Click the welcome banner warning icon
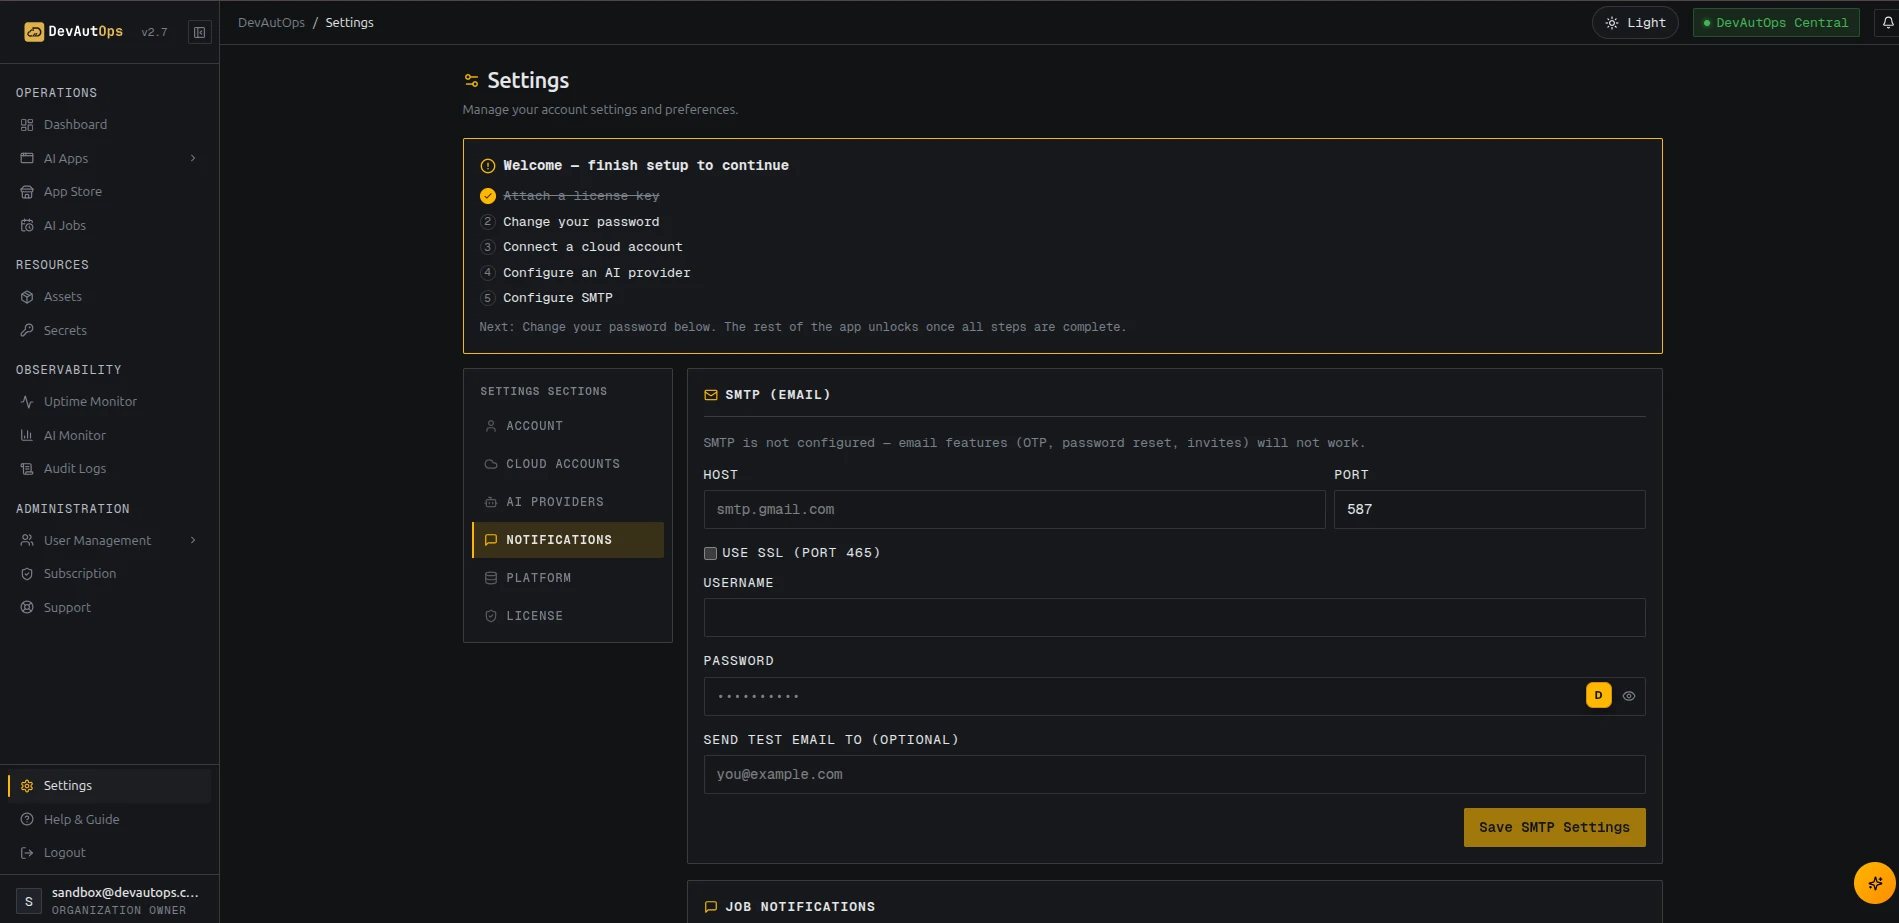The image size is (1899, 923). pyautogui.click(x=488, y=166)
